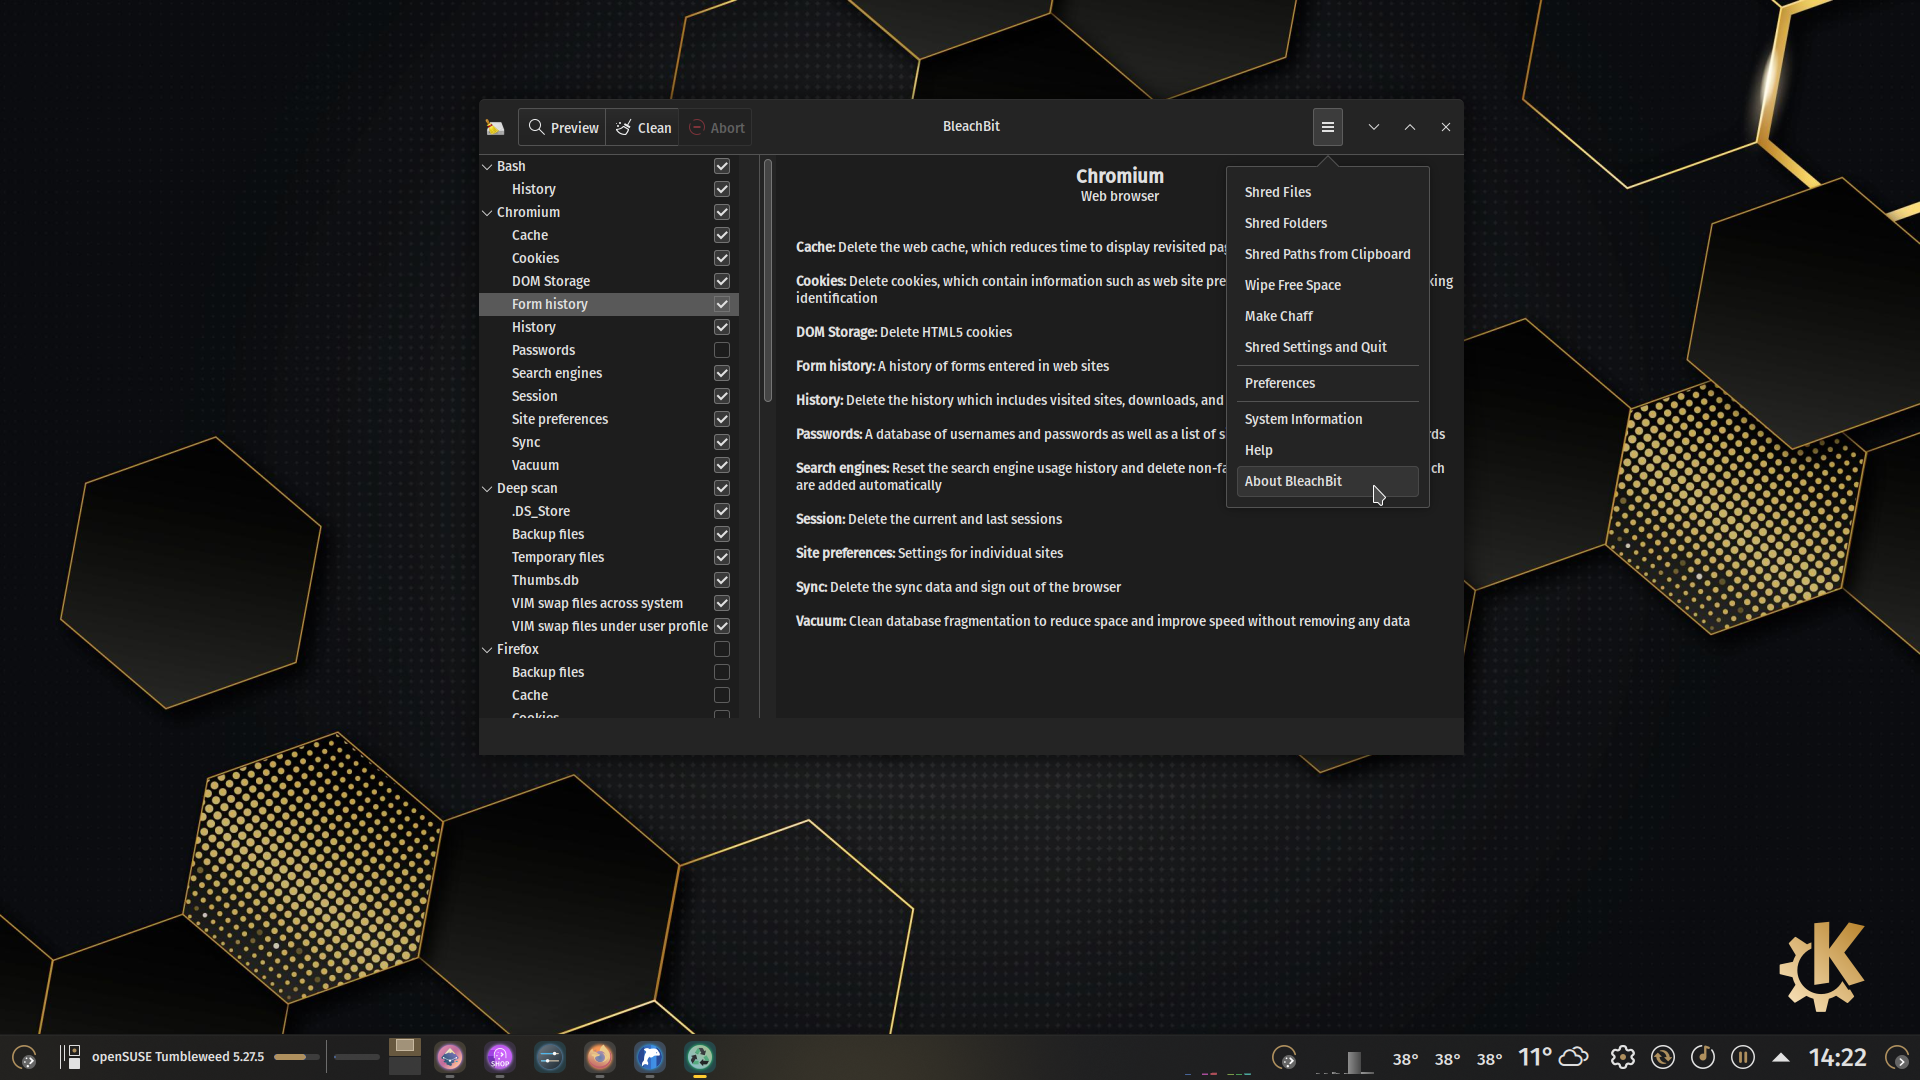Check the Firefox group checkbox
The width and height of the screenshot is (1920, 1080).
click(x=722, y=649)
